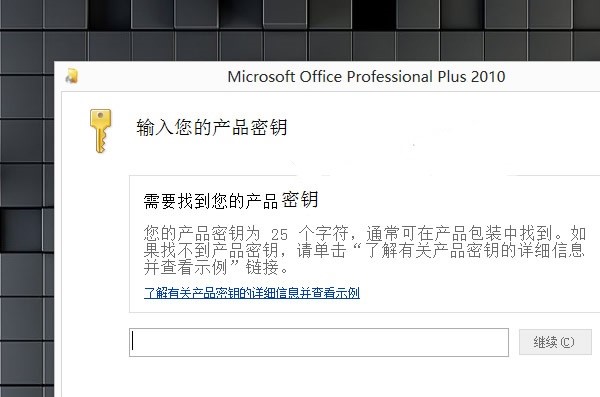The width and height of the screenshot is (600, 397).
Task: Click the 输入您的产品密钥 heading
Action: [x=212, y=127]
